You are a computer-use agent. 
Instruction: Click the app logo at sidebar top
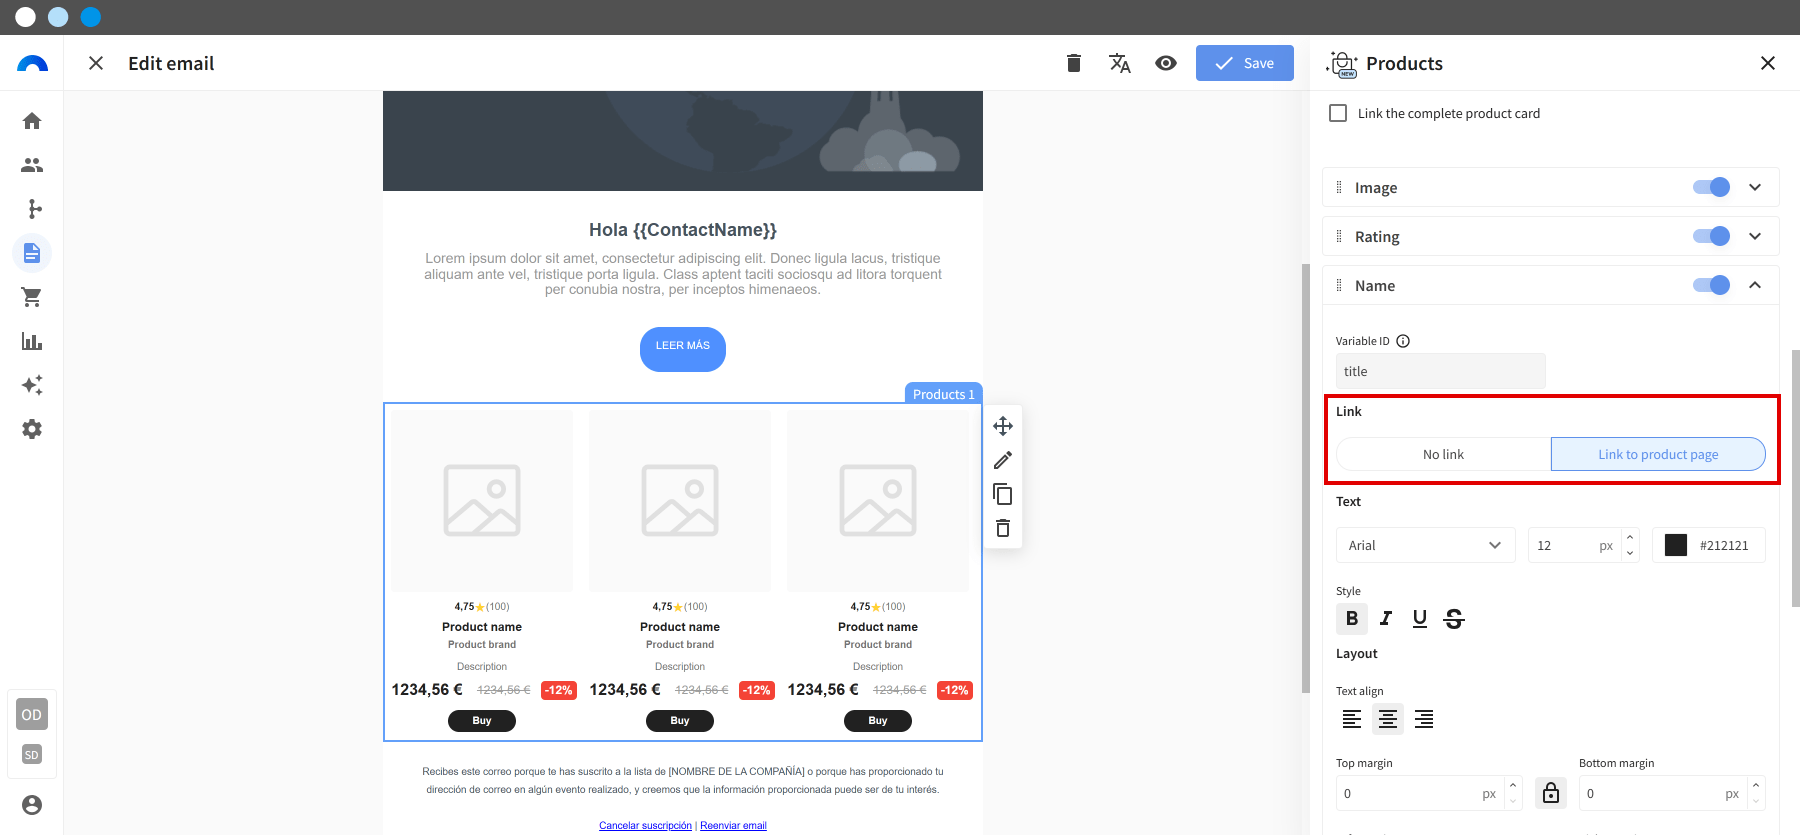point(32,64)
